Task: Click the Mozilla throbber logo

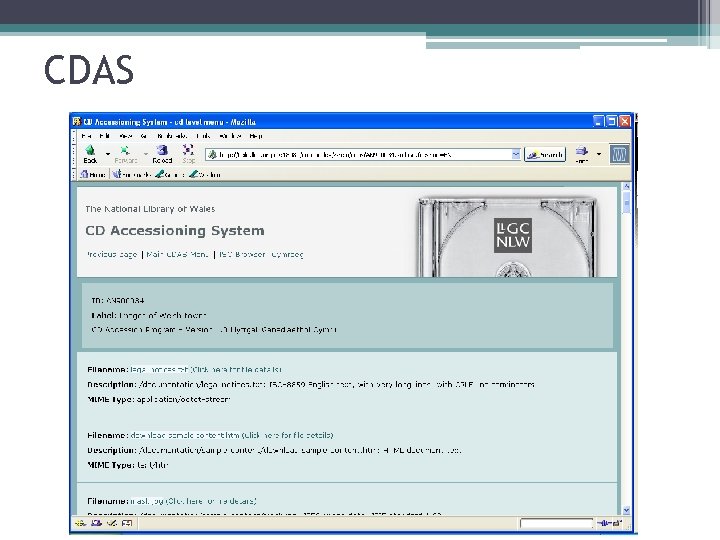Action: [x=619, y=154]
